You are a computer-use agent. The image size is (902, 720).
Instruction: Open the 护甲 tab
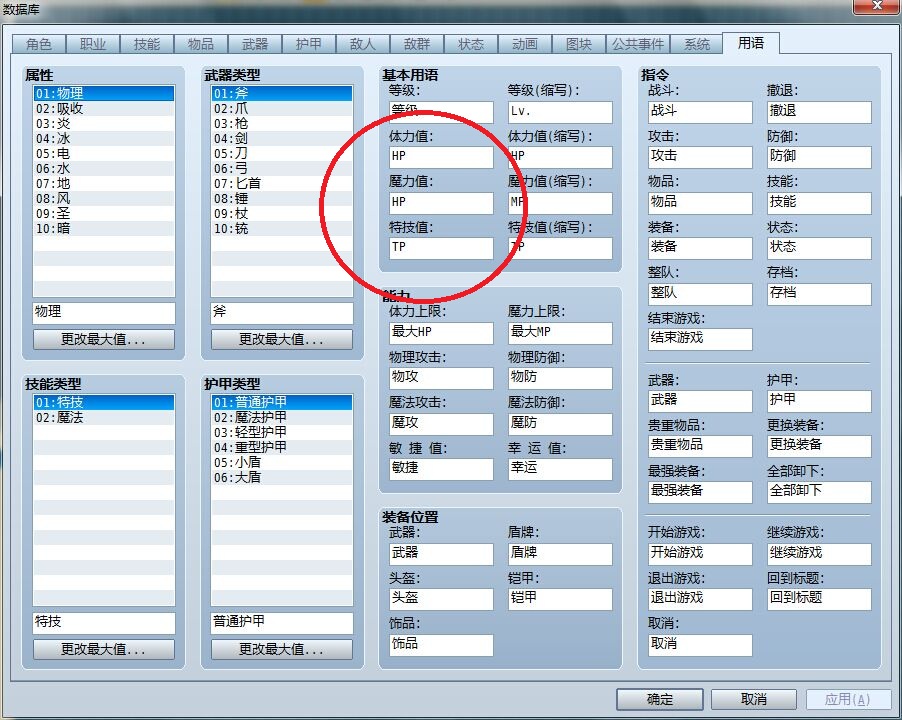(x=309, y=44)
